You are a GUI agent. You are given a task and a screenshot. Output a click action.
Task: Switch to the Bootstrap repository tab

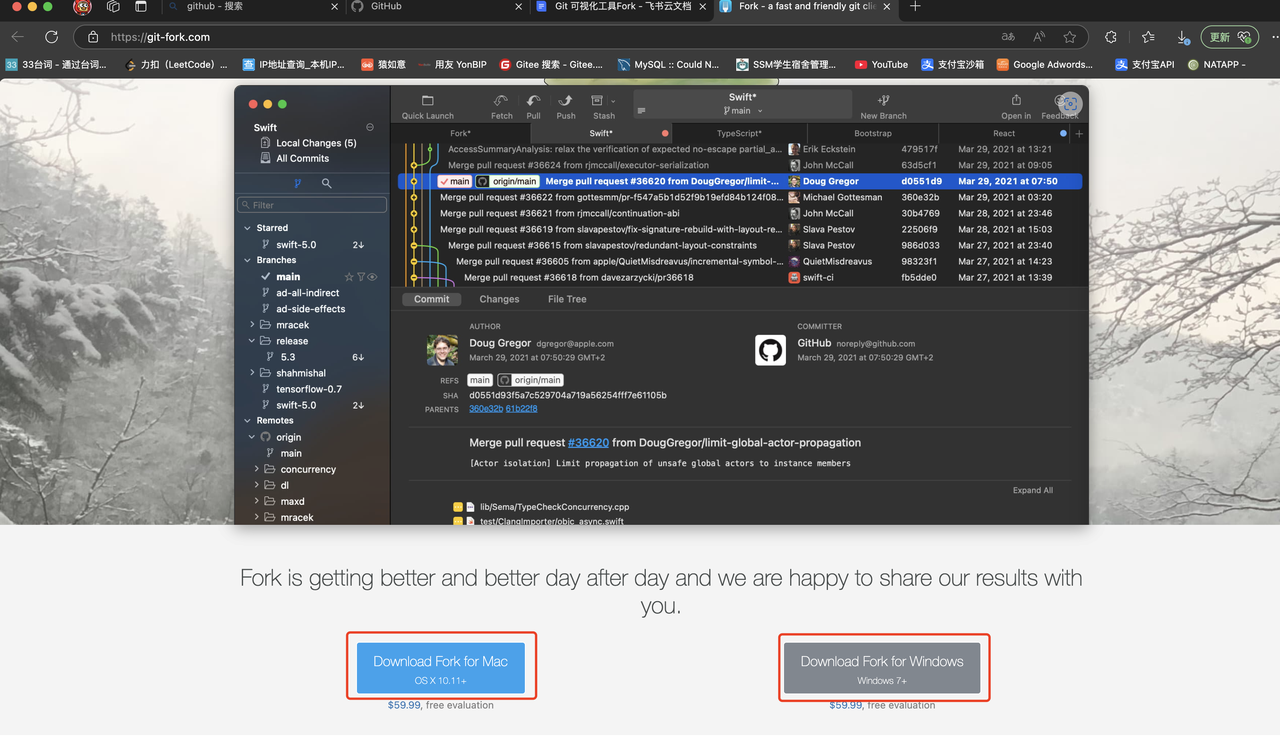coord(873,133)
